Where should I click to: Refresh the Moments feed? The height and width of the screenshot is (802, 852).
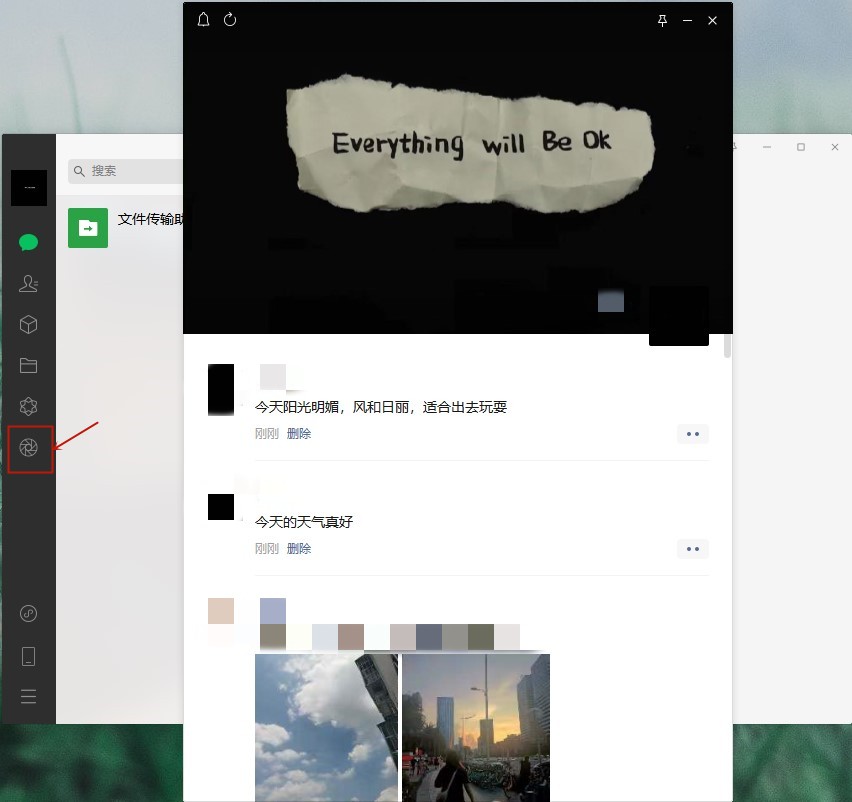(230, 20)
